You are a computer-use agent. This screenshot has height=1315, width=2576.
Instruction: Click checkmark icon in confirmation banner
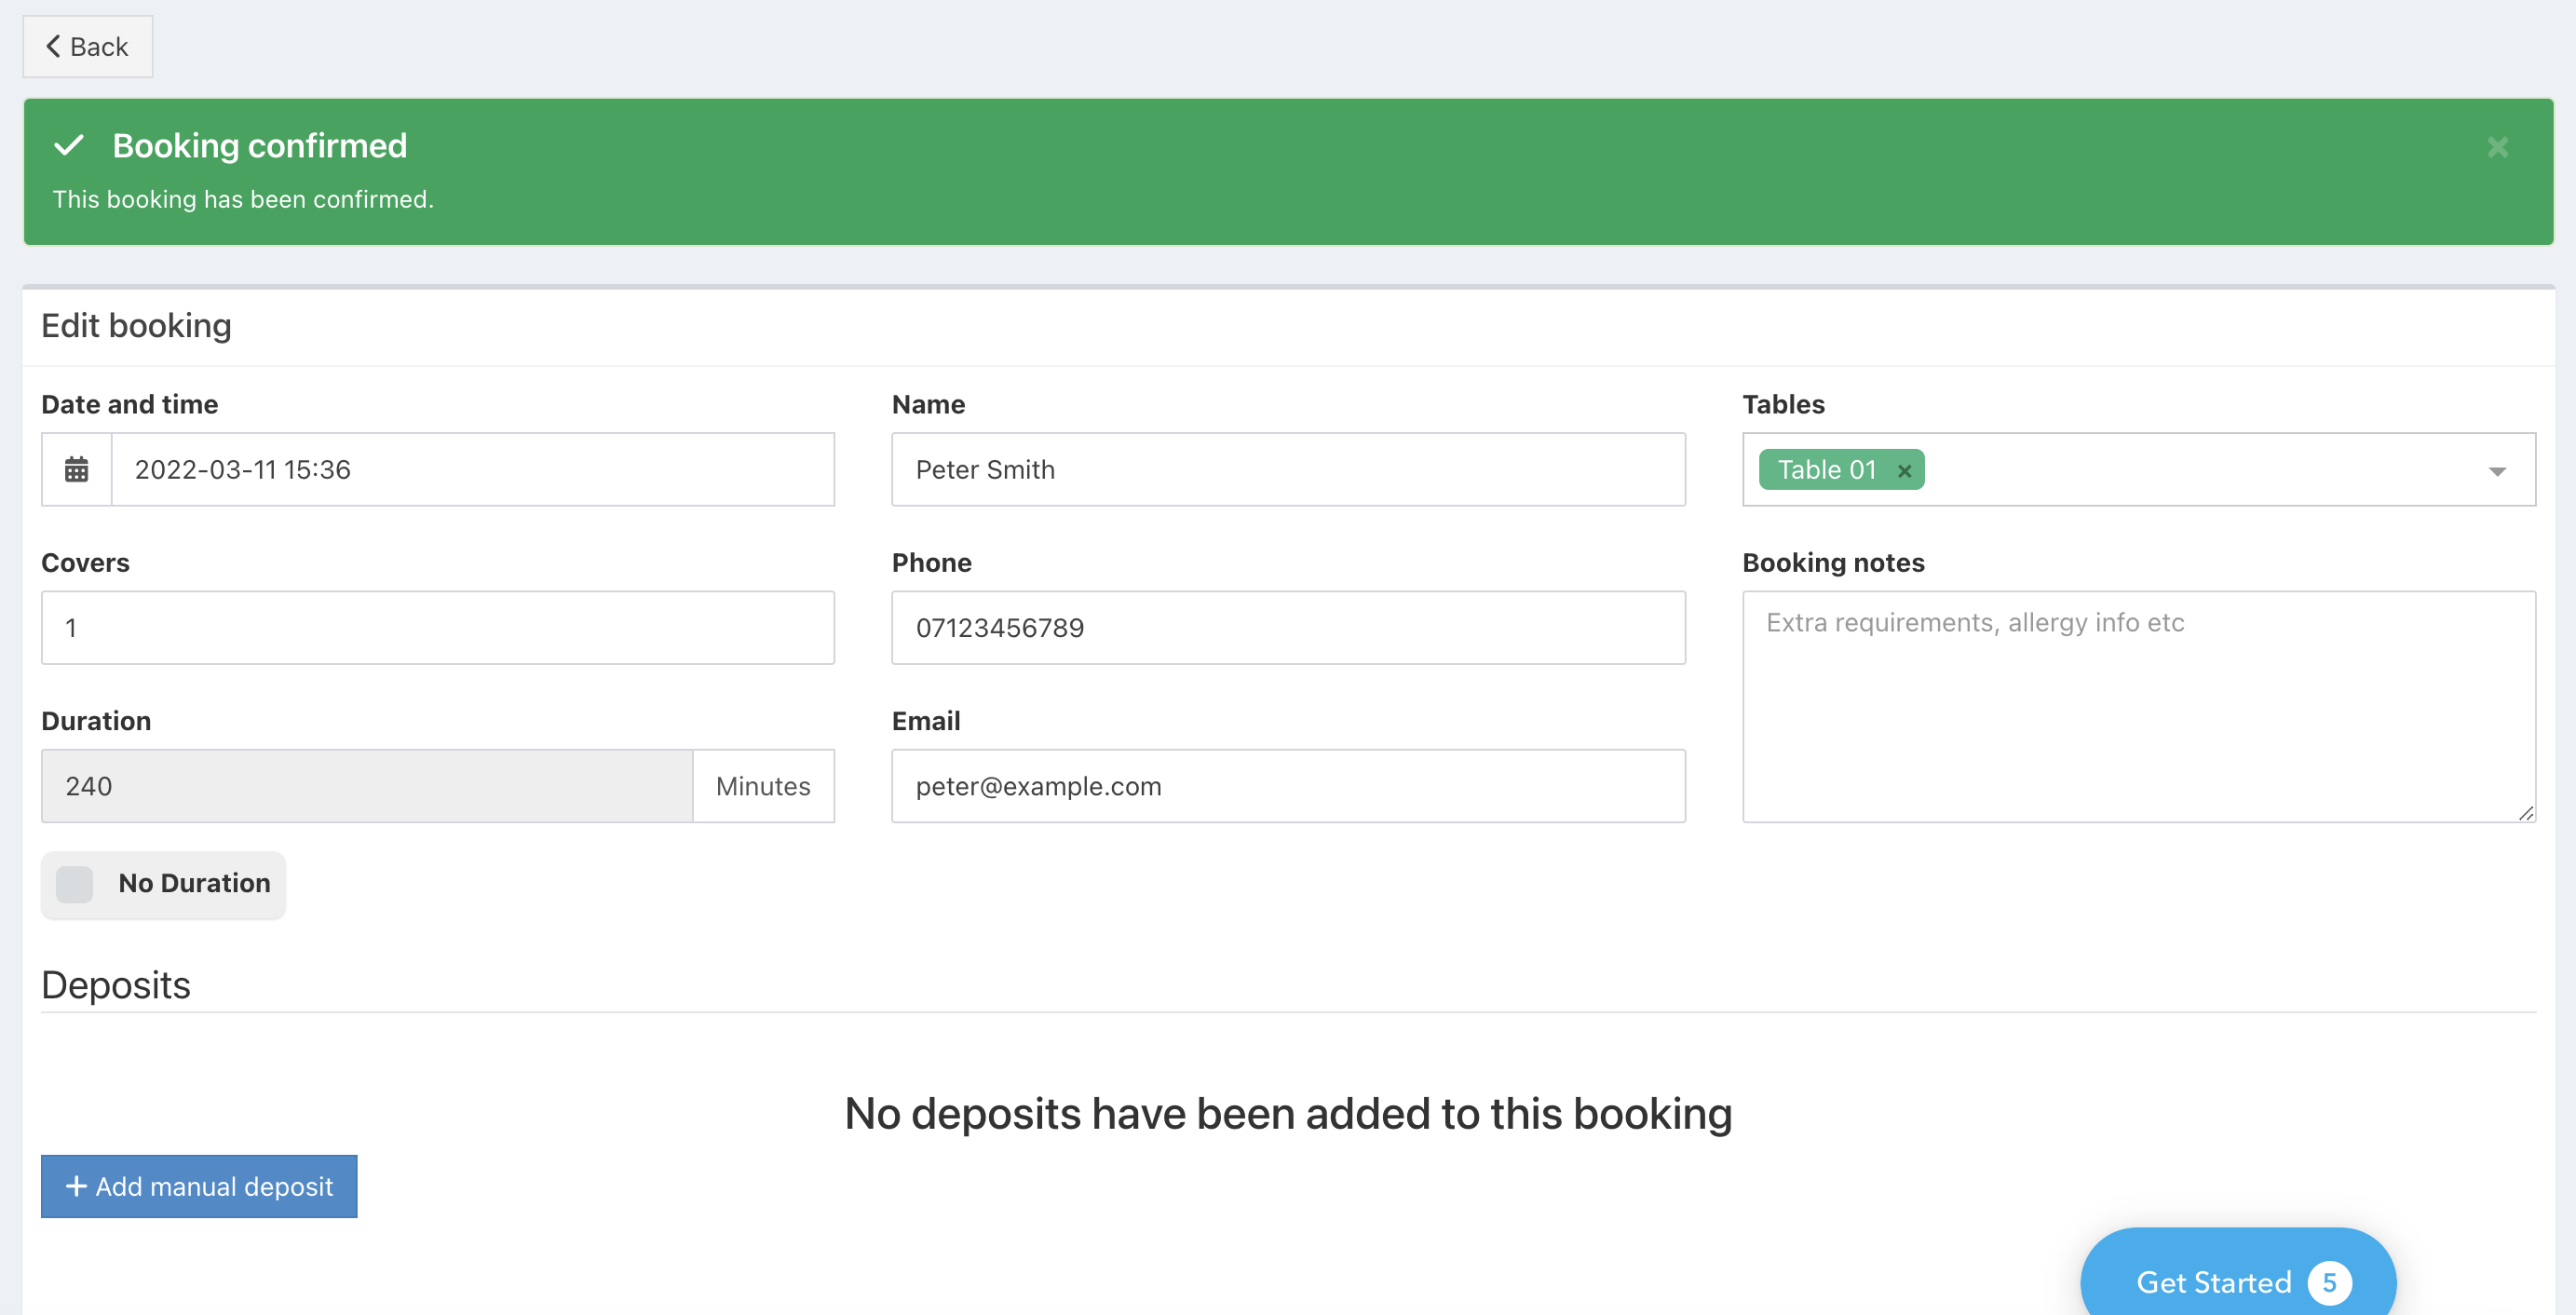tap(69, 146)
